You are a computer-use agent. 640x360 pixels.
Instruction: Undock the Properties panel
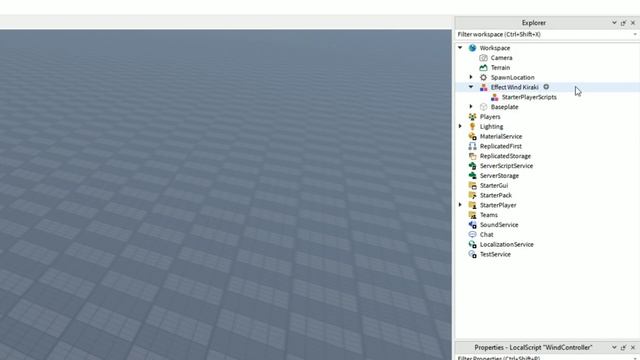tap(623, 347)
